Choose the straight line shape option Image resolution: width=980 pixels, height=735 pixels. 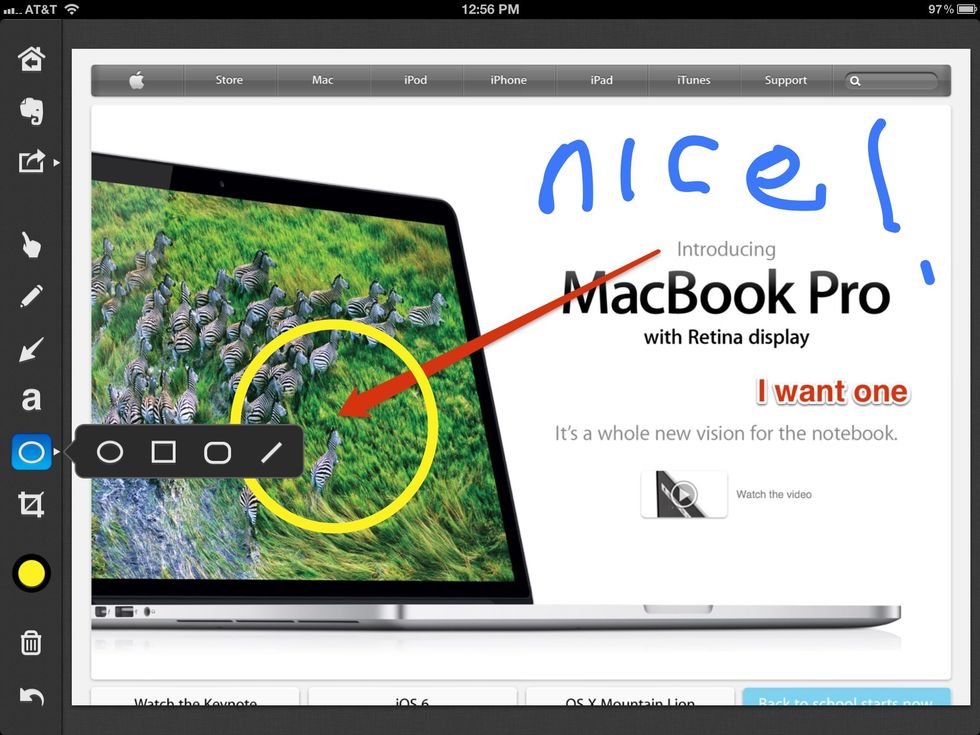coord(271,453)
